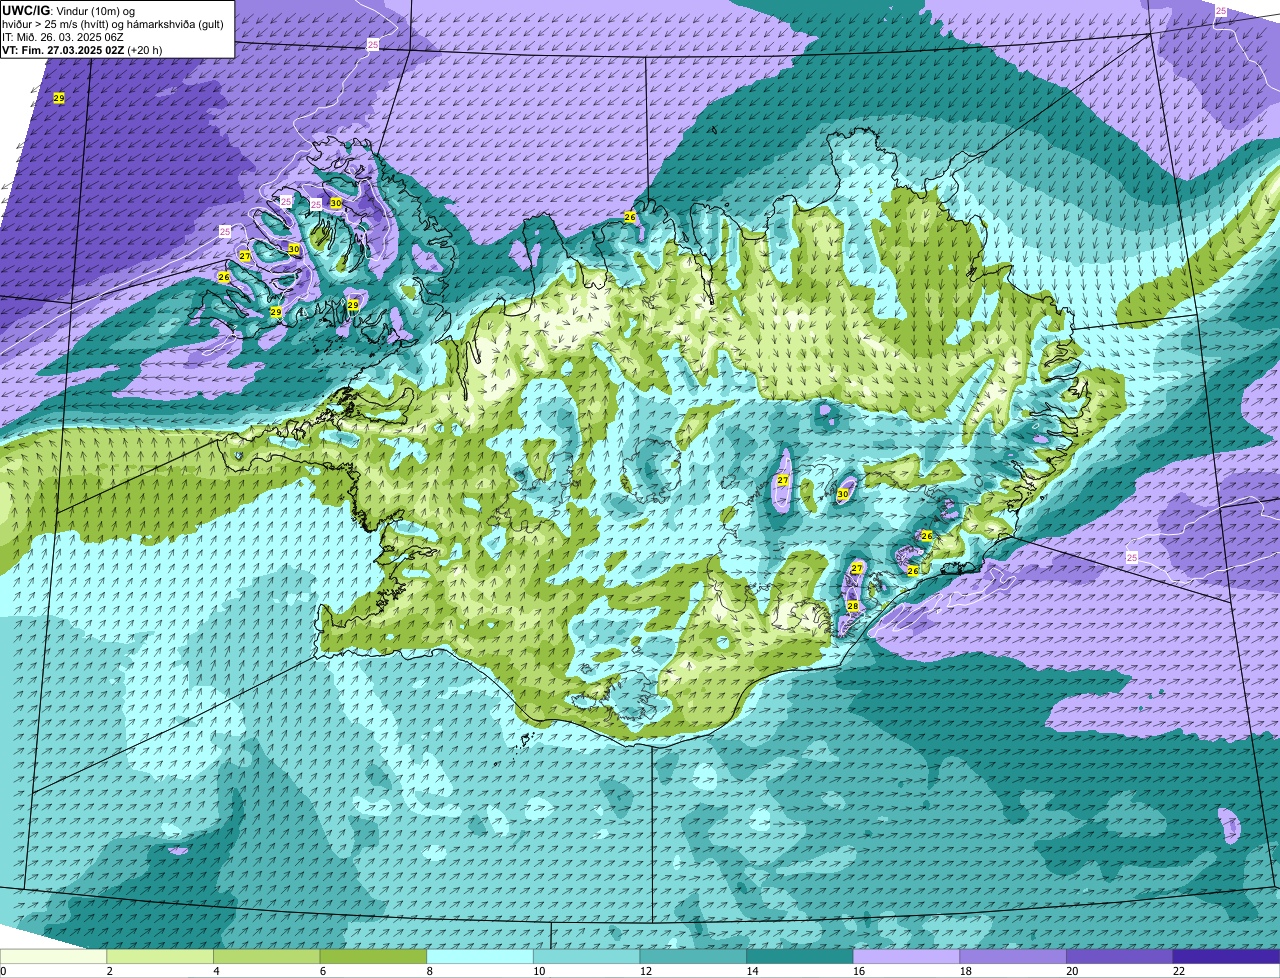Click white 25 contour label in top-right corner

coord(1221,11)
